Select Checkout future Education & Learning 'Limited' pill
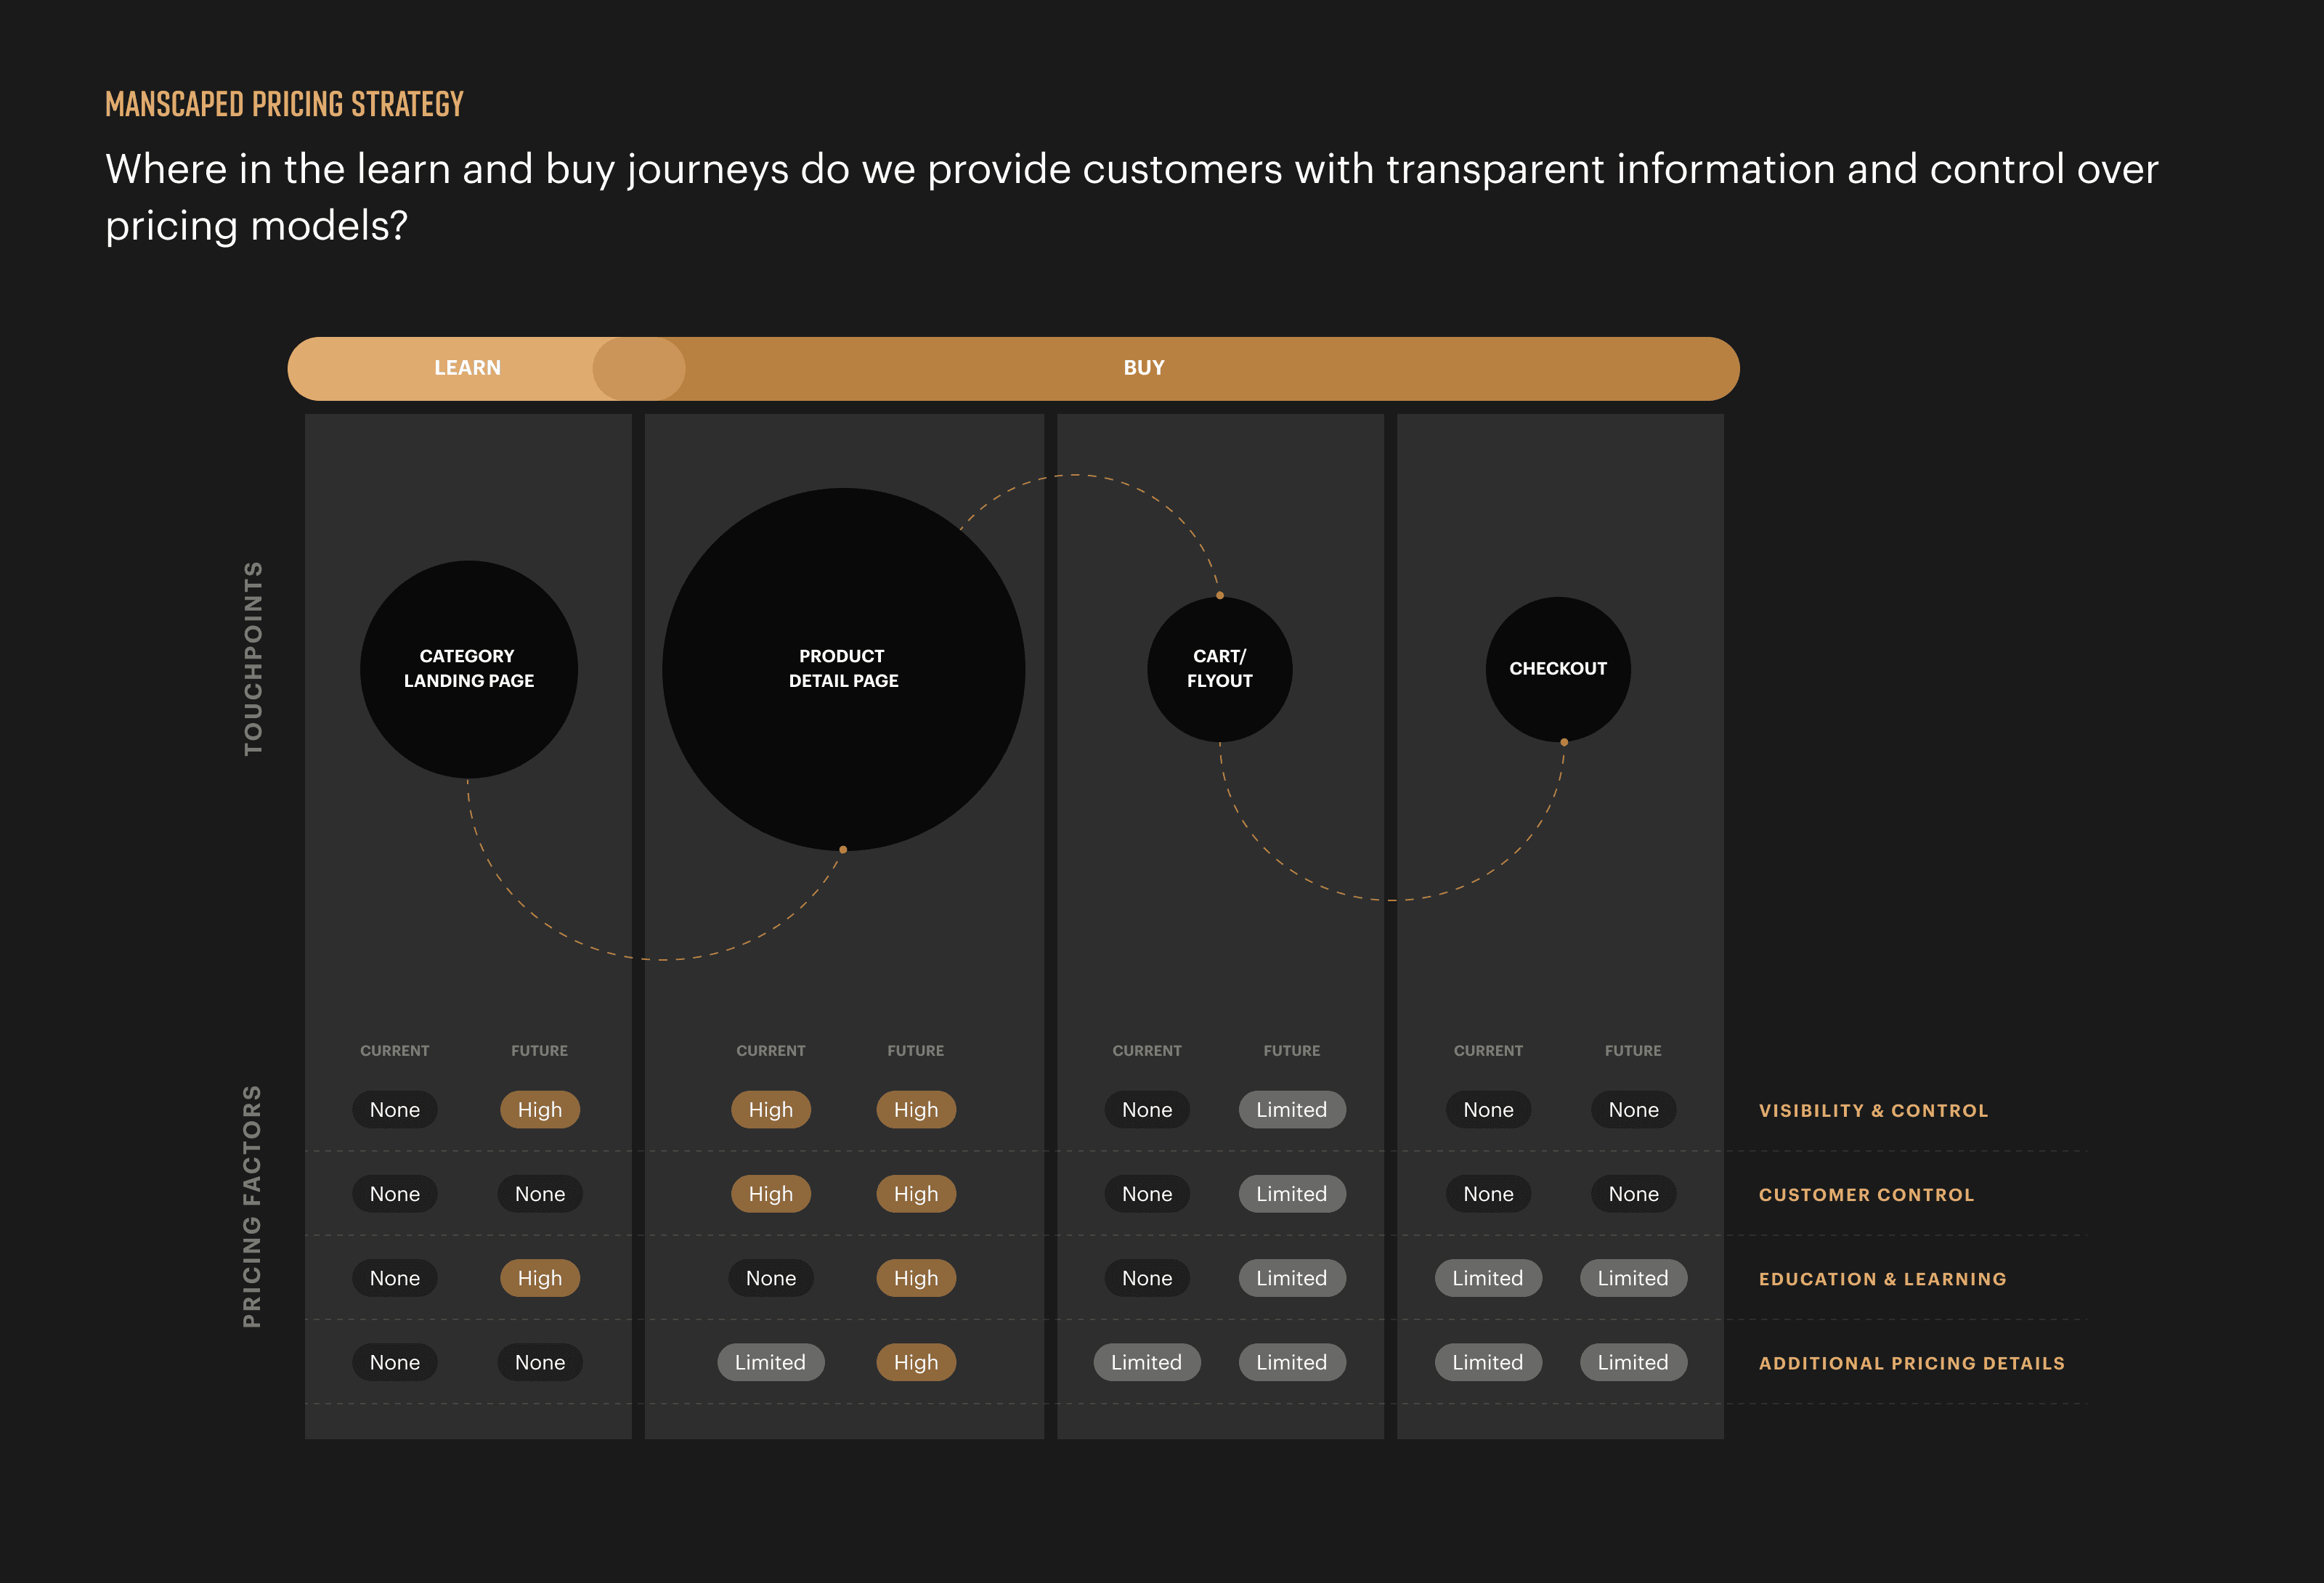 click(1633, 1277)
